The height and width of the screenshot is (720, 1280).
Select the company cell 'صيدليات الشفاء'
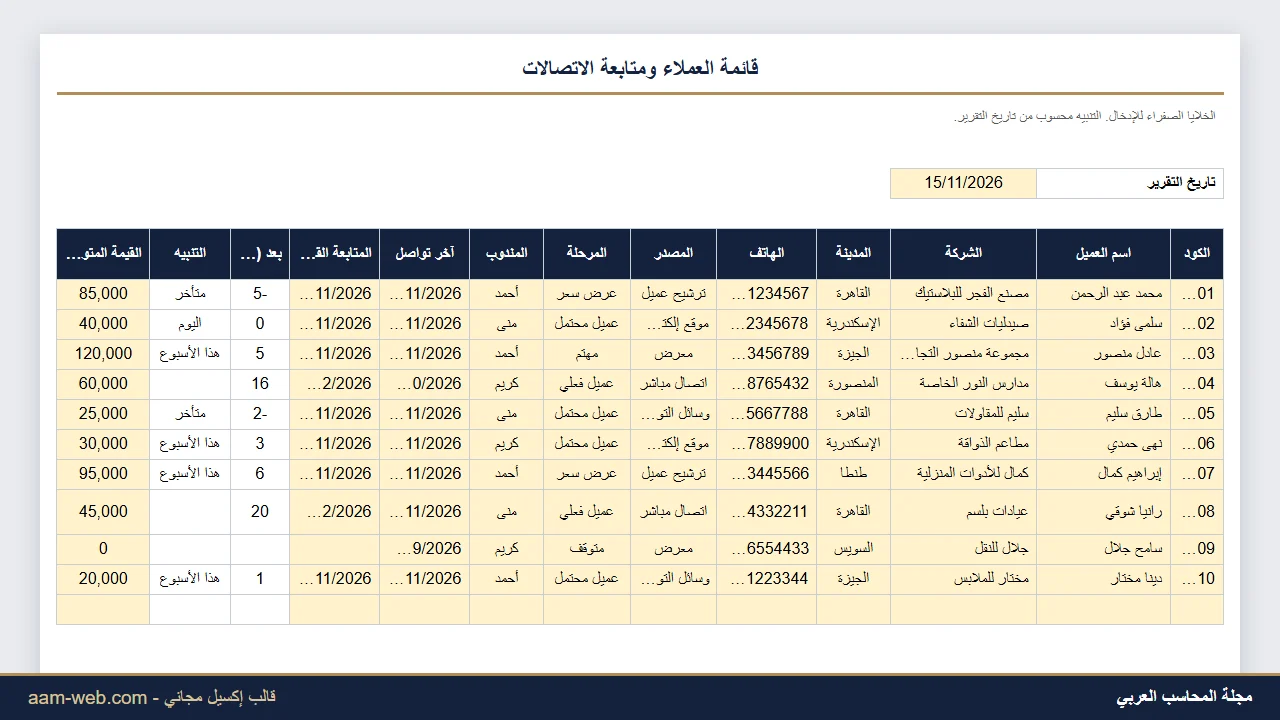click(x=963, y=324)
